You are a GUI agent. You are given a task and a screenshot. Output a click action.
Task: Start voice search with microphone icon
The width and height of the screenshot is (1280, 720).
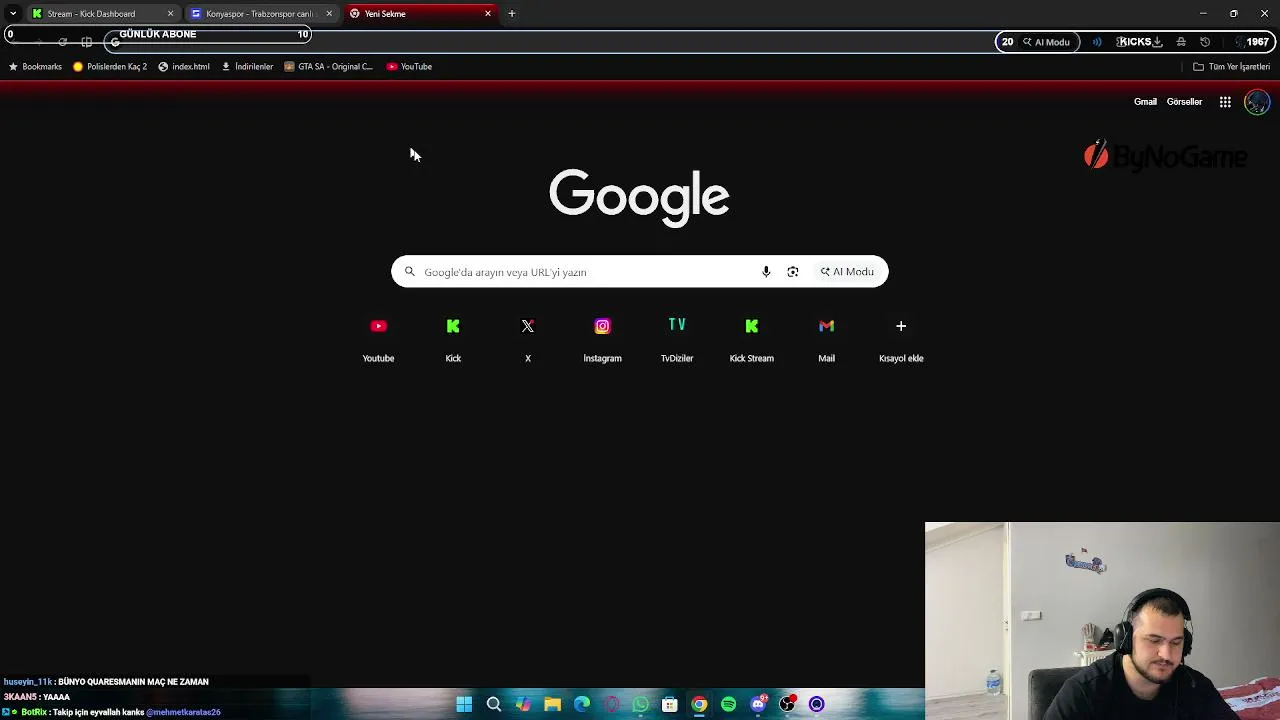click(766, 272)
